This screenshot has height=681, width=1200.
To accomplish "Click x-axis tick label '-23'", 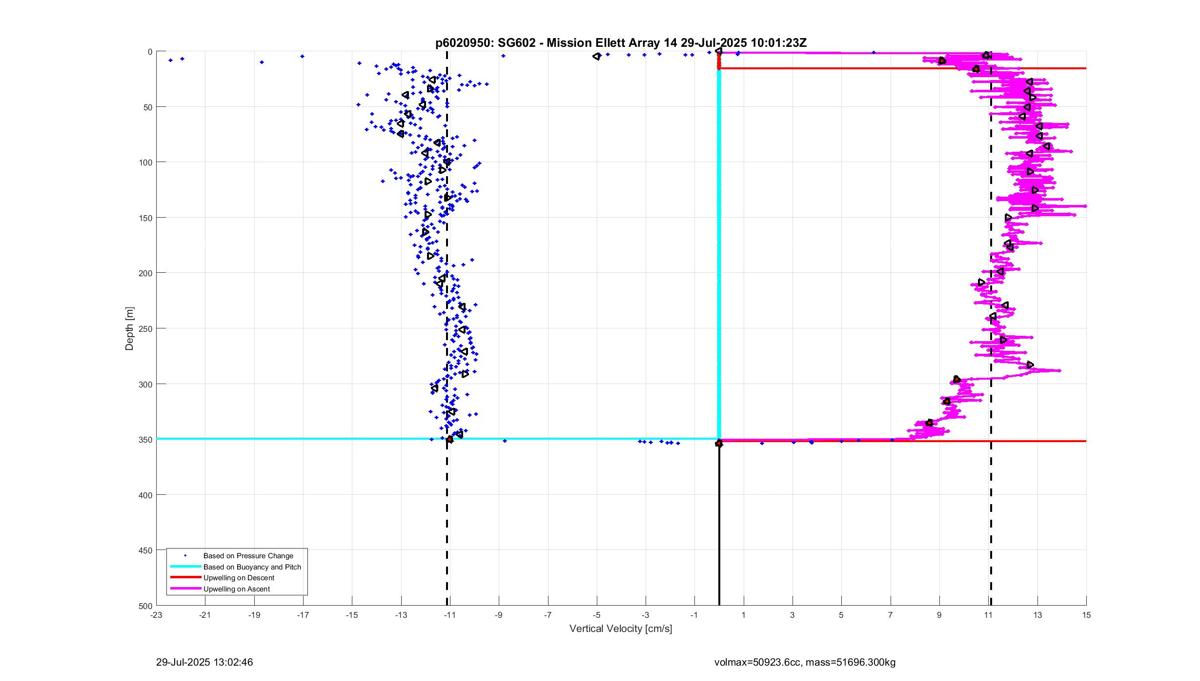I will pyautogui.click(x=156, y=615).
